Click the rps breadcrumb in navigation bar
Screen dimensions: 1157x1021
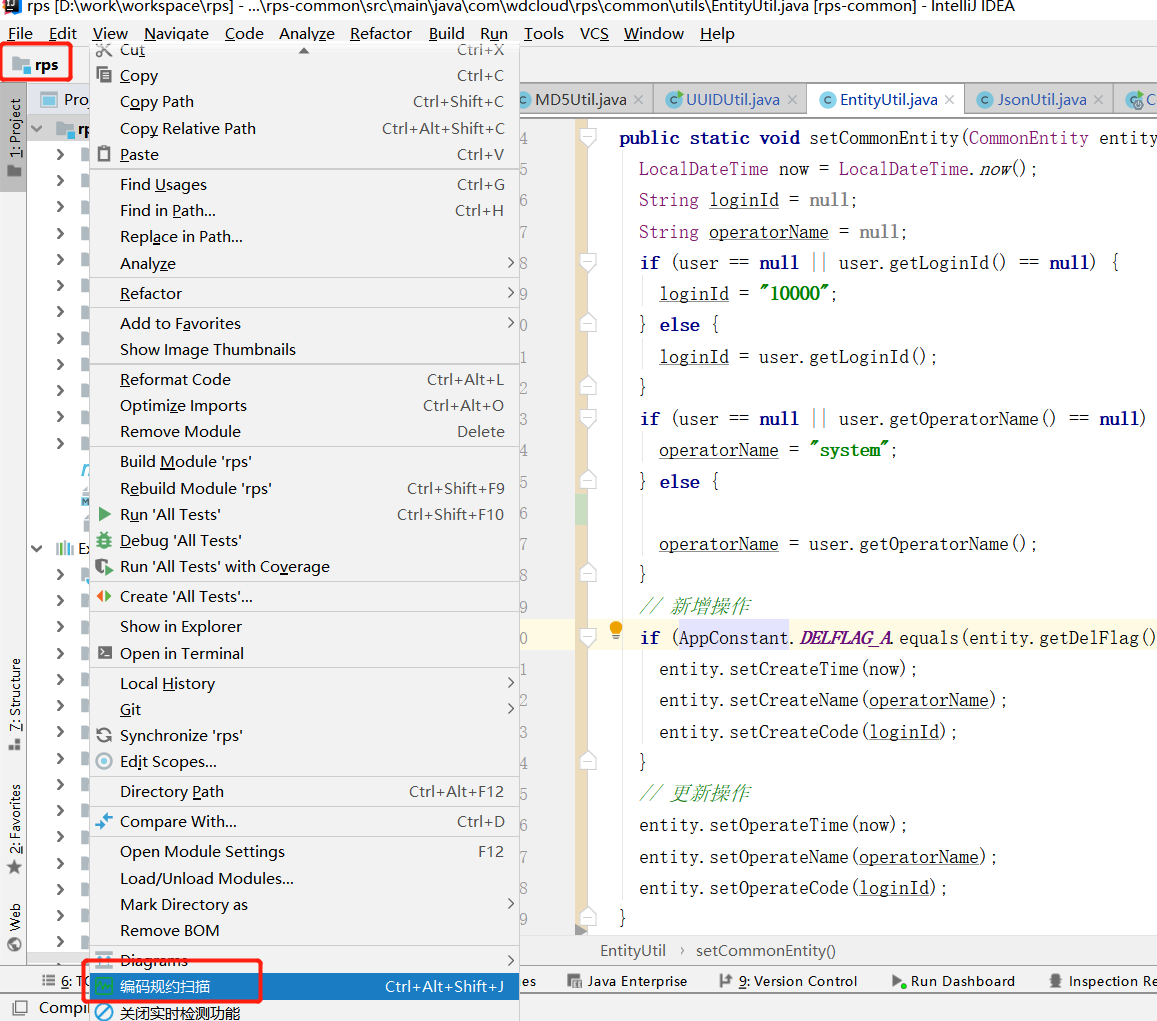[46, 65]
